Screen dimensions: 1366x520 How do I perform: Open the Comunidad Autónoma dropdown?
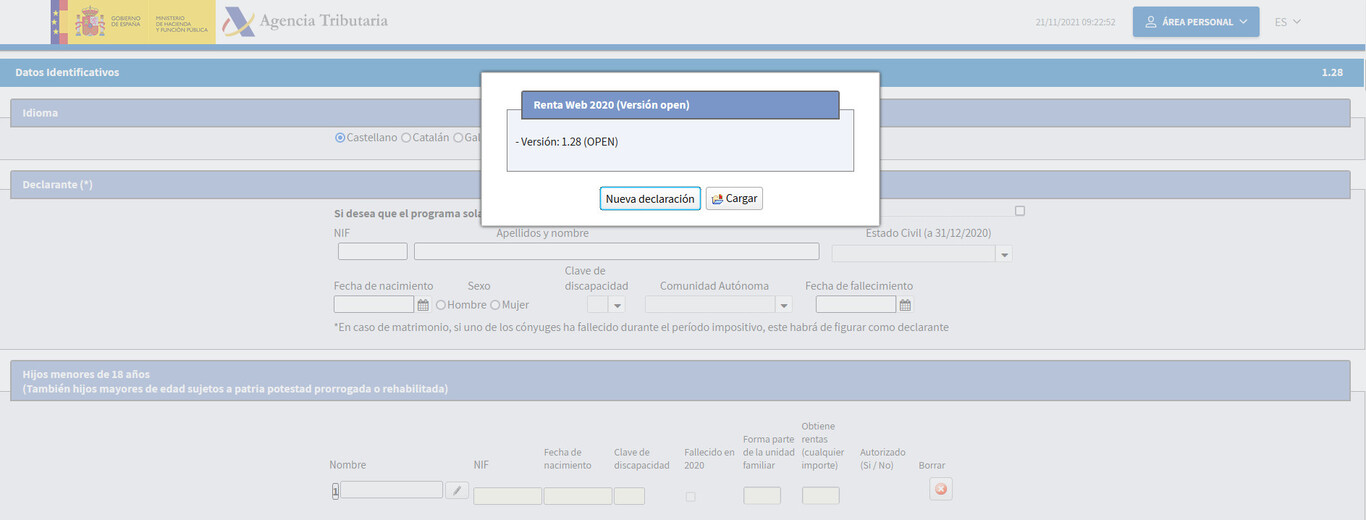(x=784, y=305)
